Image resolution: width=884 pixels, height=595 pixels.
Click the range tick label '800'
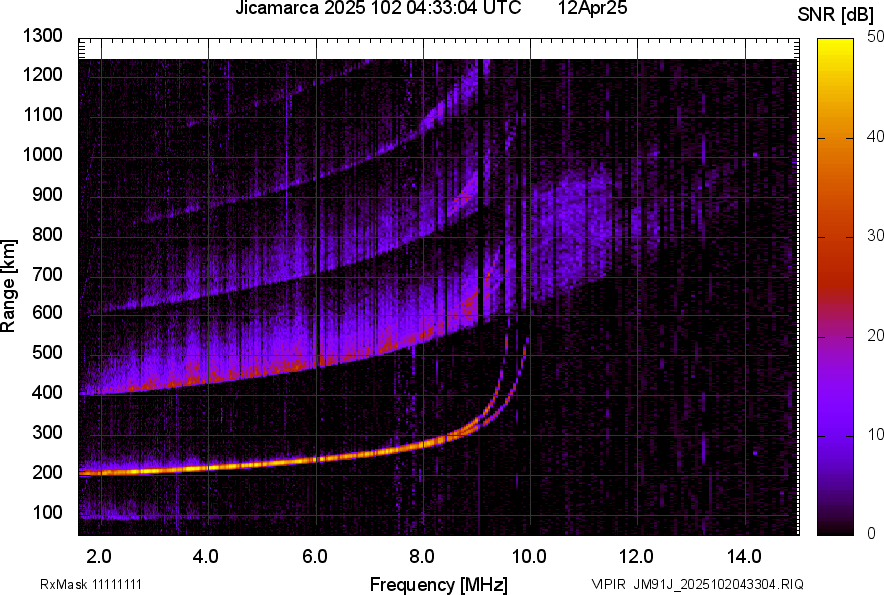pyautogui.click(x=47, y=233)
